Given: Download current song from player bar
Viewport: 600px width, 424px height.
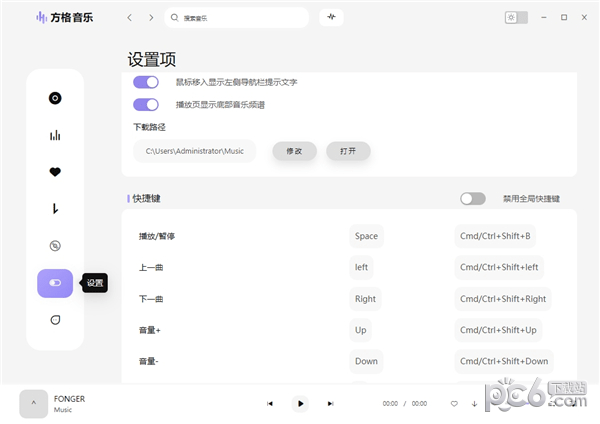Looking at the screenshot, I should [x=474, y=403].
